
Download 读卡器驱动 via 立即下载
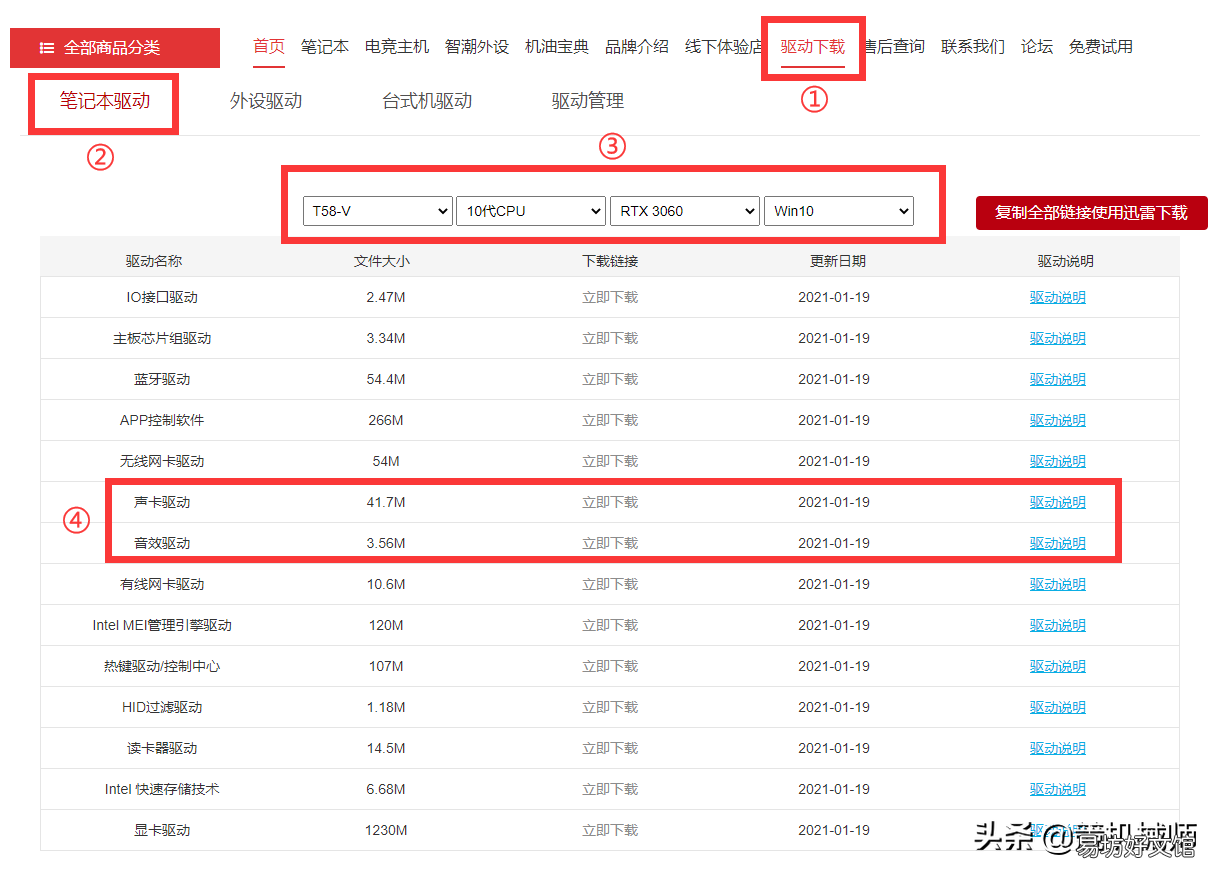tap(610, 748)
